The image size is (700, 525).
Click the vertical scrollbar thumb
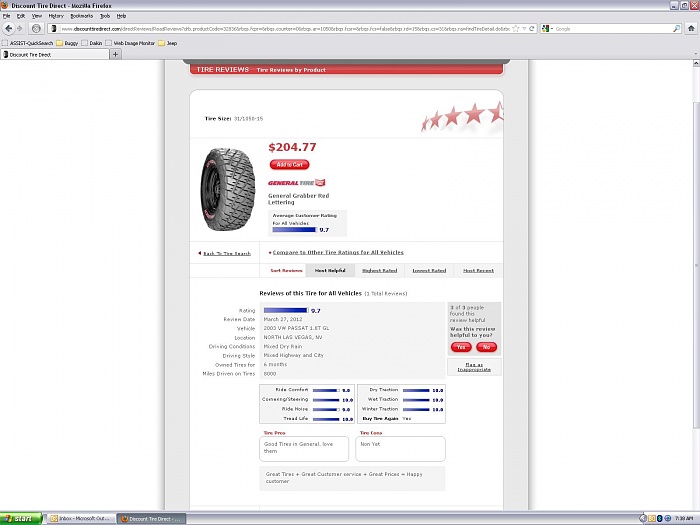coord(696,265)
